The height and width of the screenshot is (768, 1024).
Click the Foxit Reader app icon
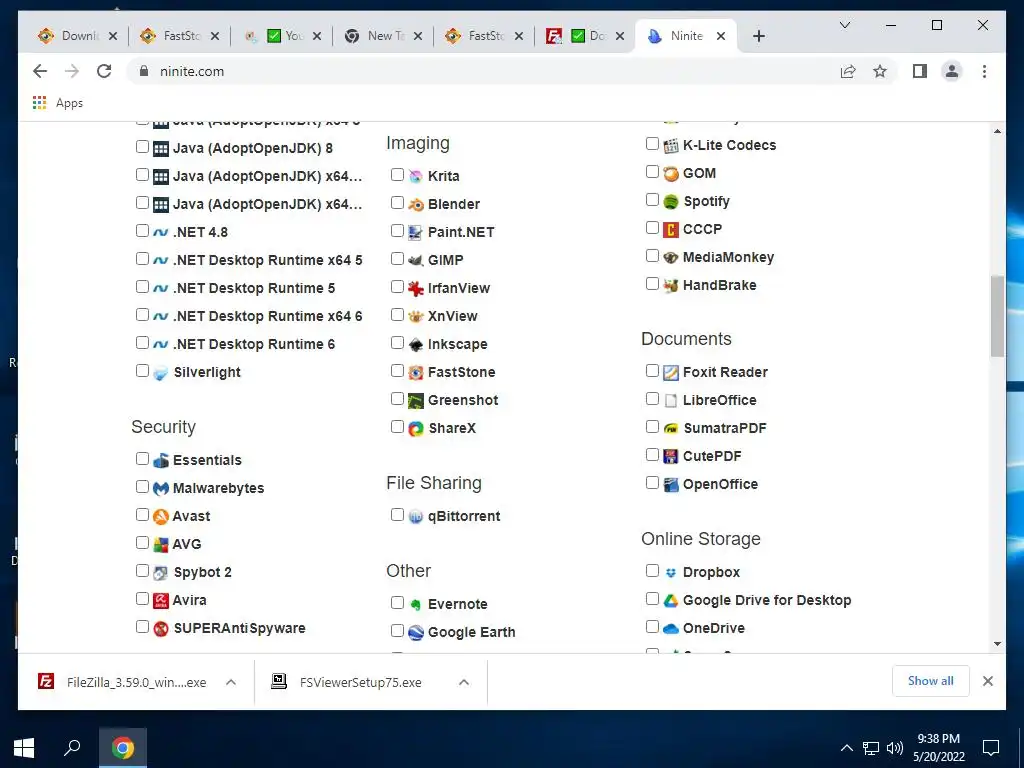point(671,372)
